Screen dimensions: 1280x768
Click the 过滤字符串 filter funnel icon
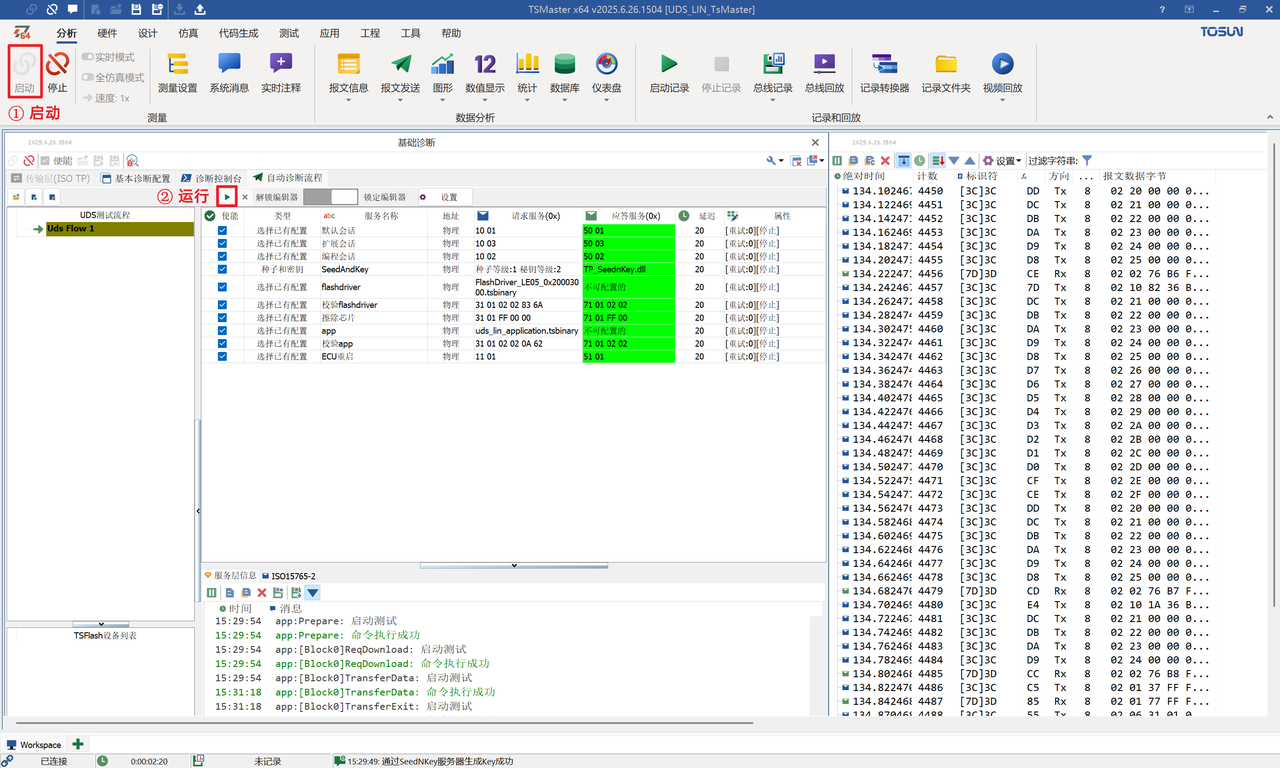[1087, 160]
